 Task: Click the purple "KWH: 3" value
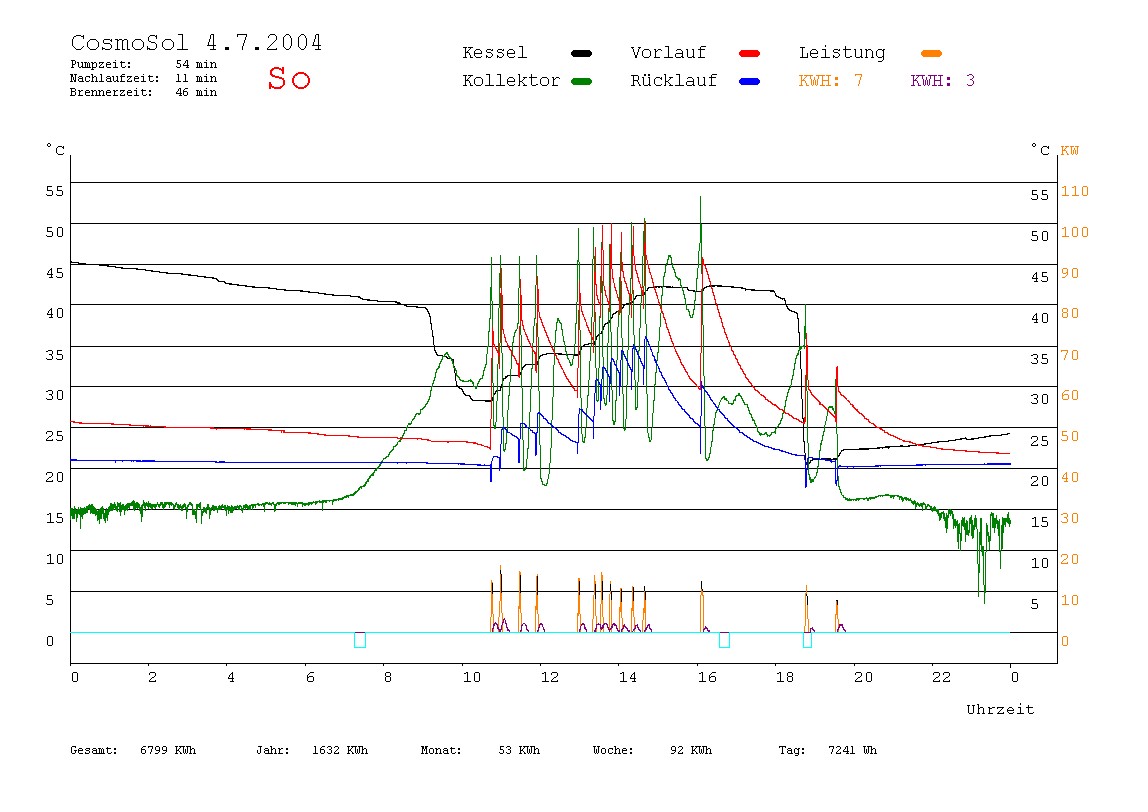[x=943, y=81]
